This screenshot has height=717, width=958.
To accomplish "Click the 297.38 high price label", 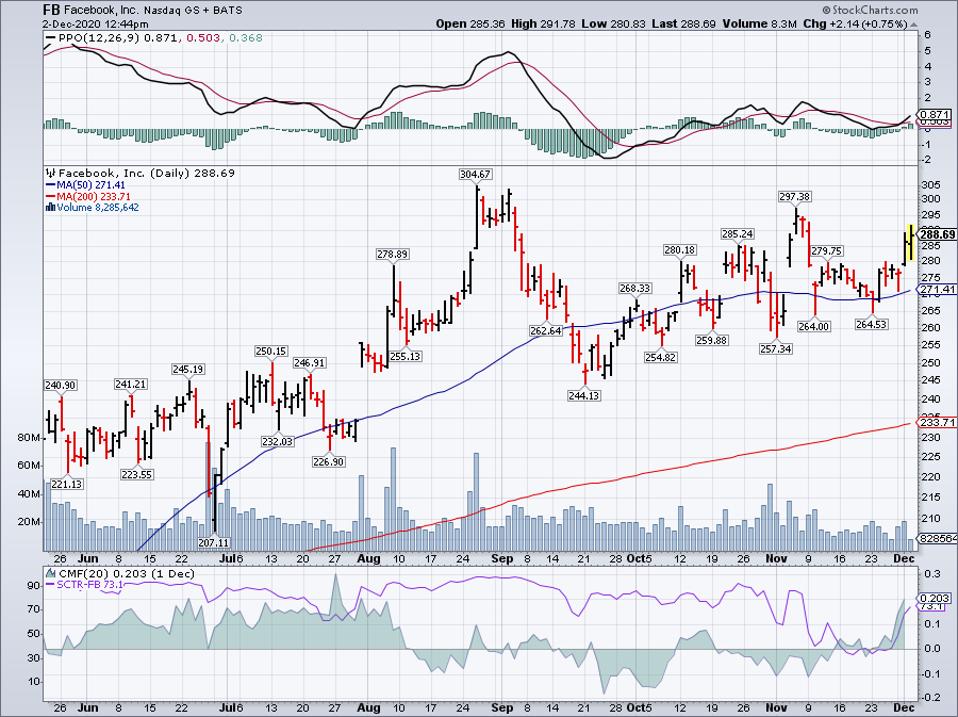I will pyautogui.click(x=795, y=197).
